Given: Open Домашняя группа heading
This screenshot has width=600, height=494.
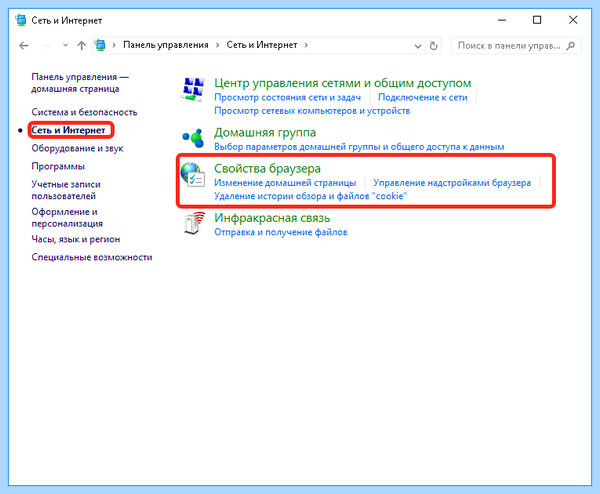Looking at the screenshot, I should point(265,133).
